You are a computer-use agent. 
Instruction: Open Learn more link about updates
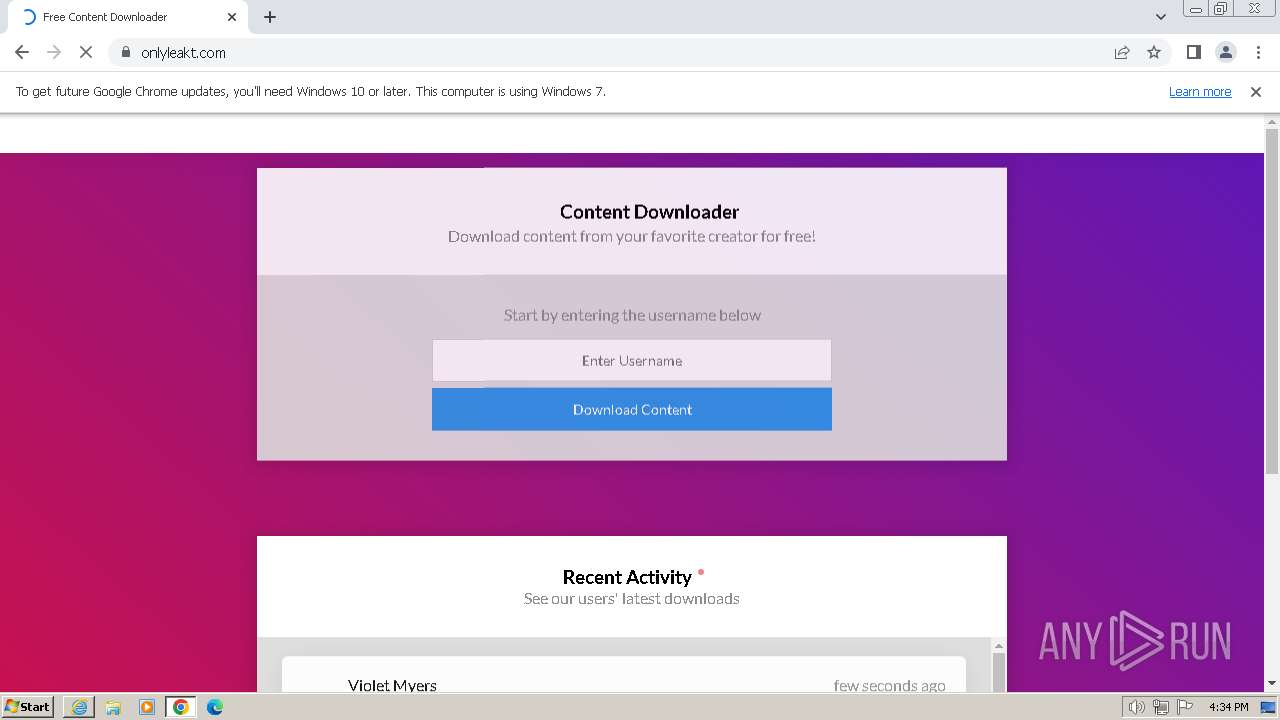pos(1200,91)
